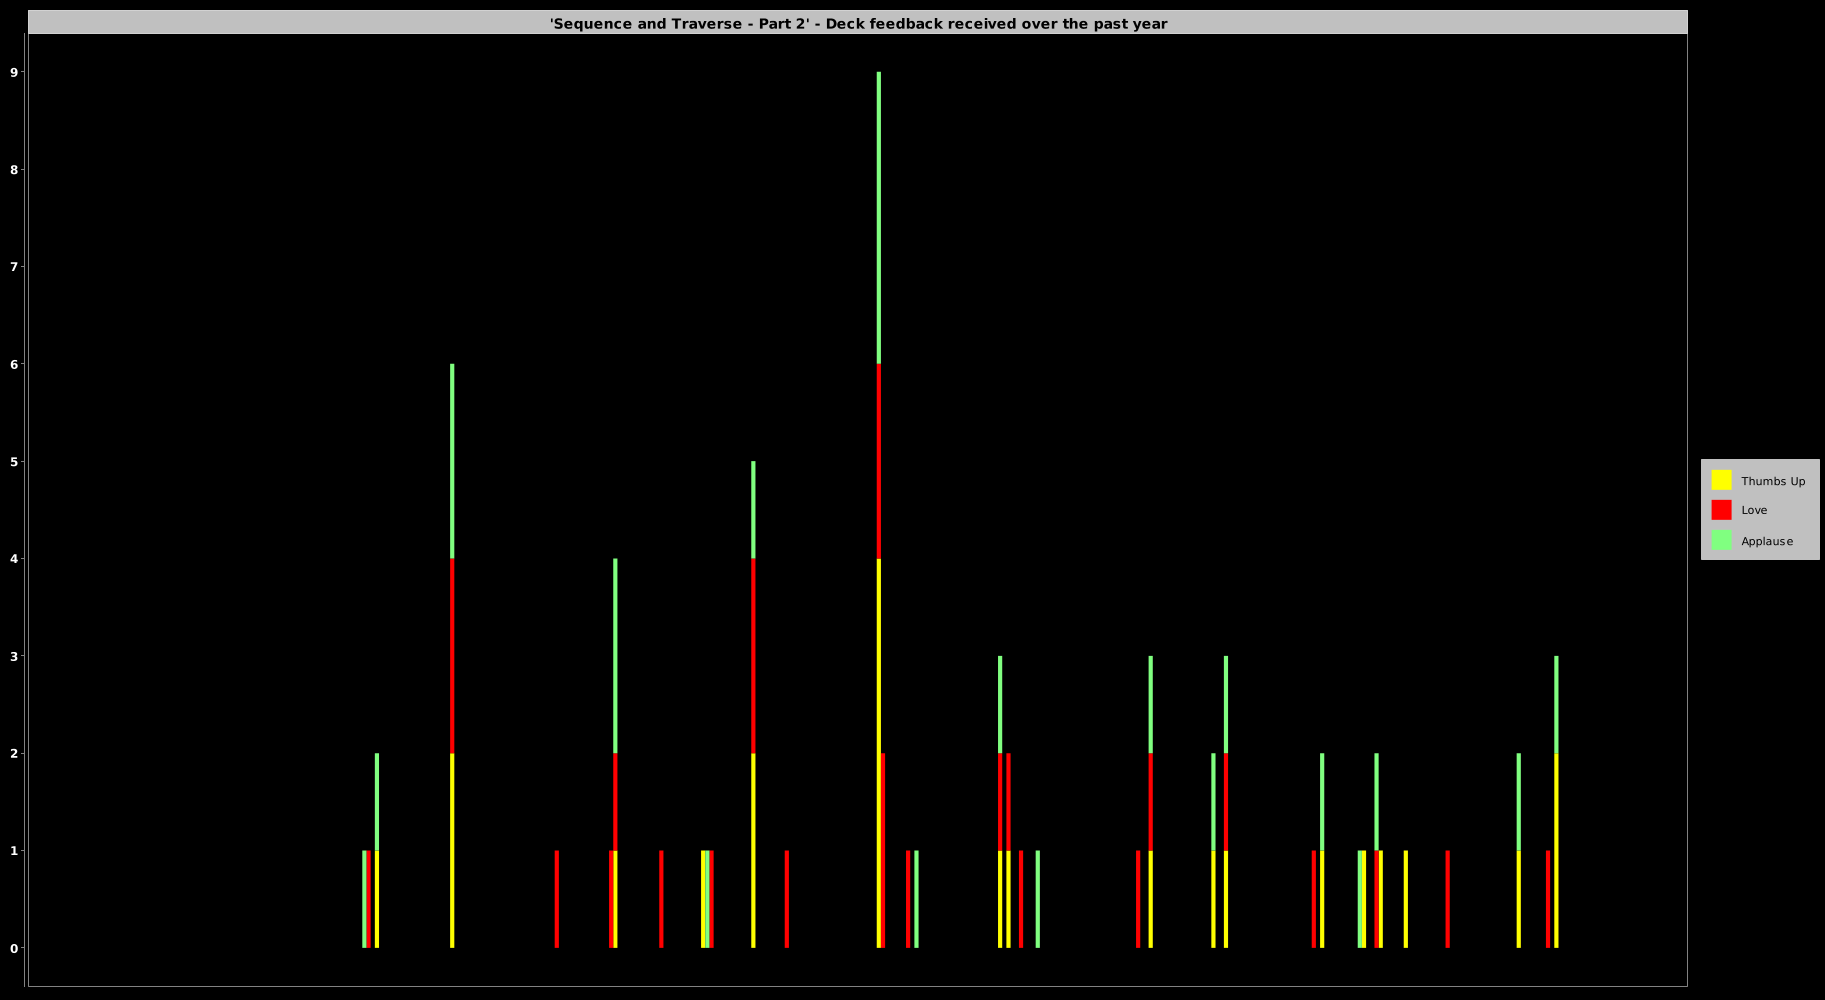Click the y-axis label 6
The image size is (1825, 1000).
click(x=14, y=364)
